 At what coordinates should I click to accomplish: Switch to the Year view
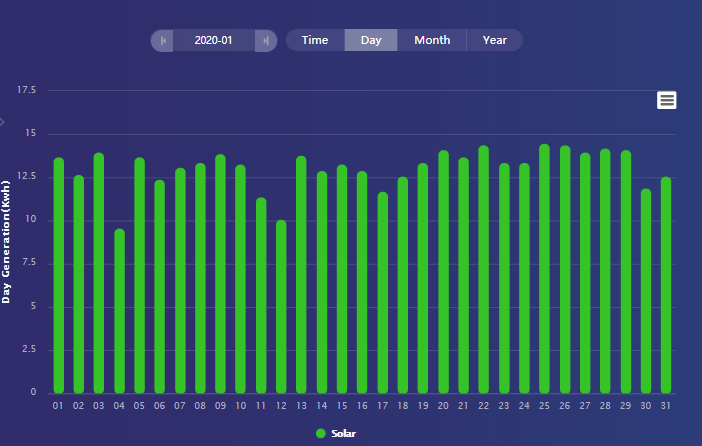click(x=494, y=40)
